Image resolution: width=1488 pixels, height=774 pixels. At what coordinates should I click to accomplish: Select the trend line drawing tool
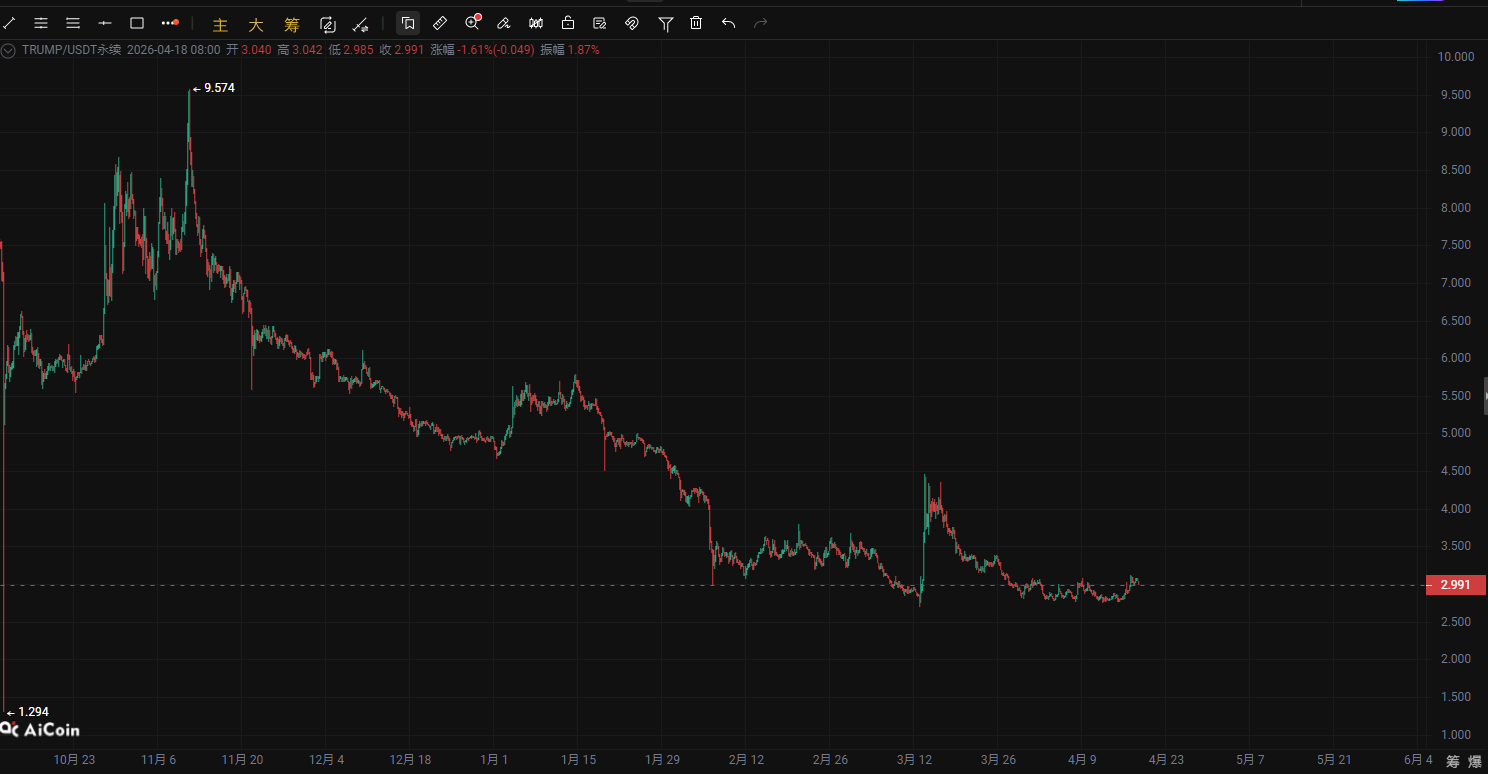coord(9,22)
